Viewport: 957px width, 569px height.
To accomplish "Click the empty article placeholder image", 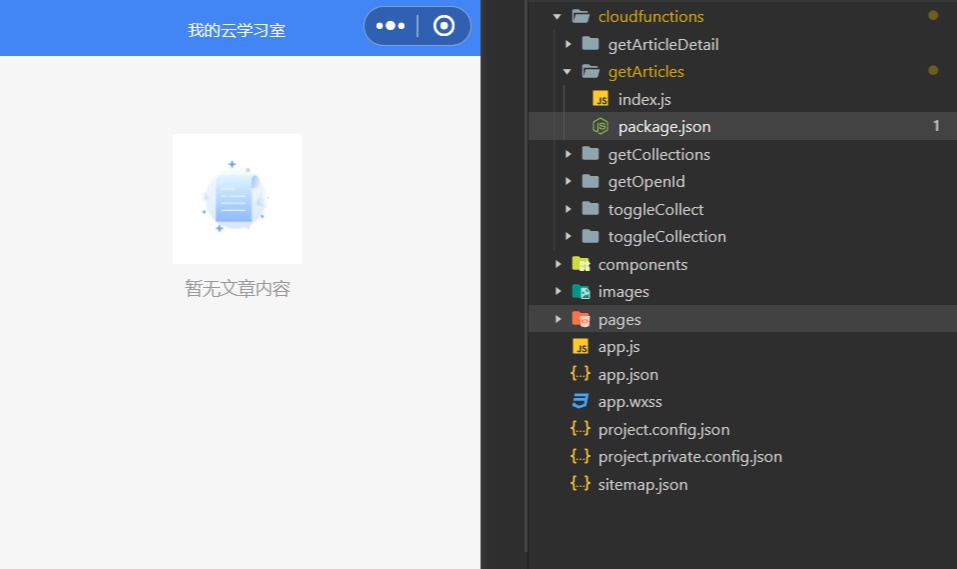I will click(x=237, y=199).
